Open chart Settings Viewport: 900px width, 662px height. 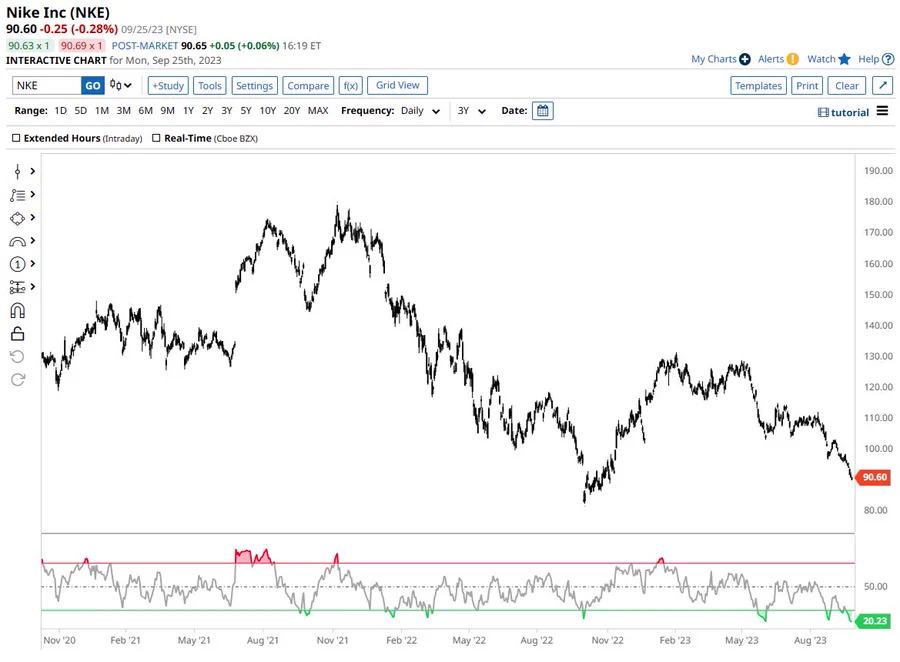(x=254, y=86)
